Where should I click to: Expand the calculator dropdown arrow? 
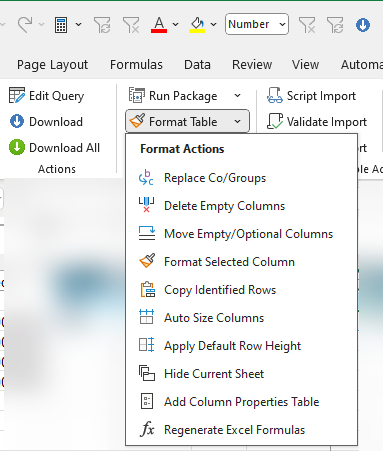79,25
